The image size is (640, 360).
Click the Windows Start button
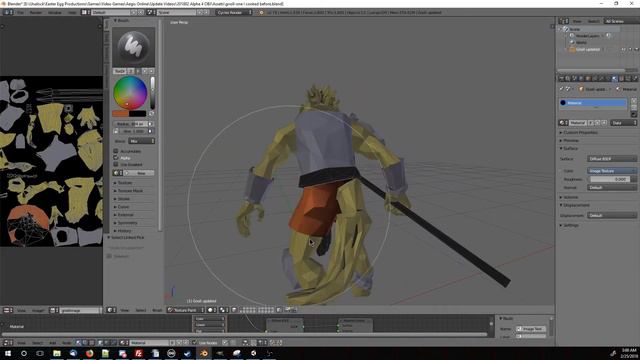pos(8,353)
